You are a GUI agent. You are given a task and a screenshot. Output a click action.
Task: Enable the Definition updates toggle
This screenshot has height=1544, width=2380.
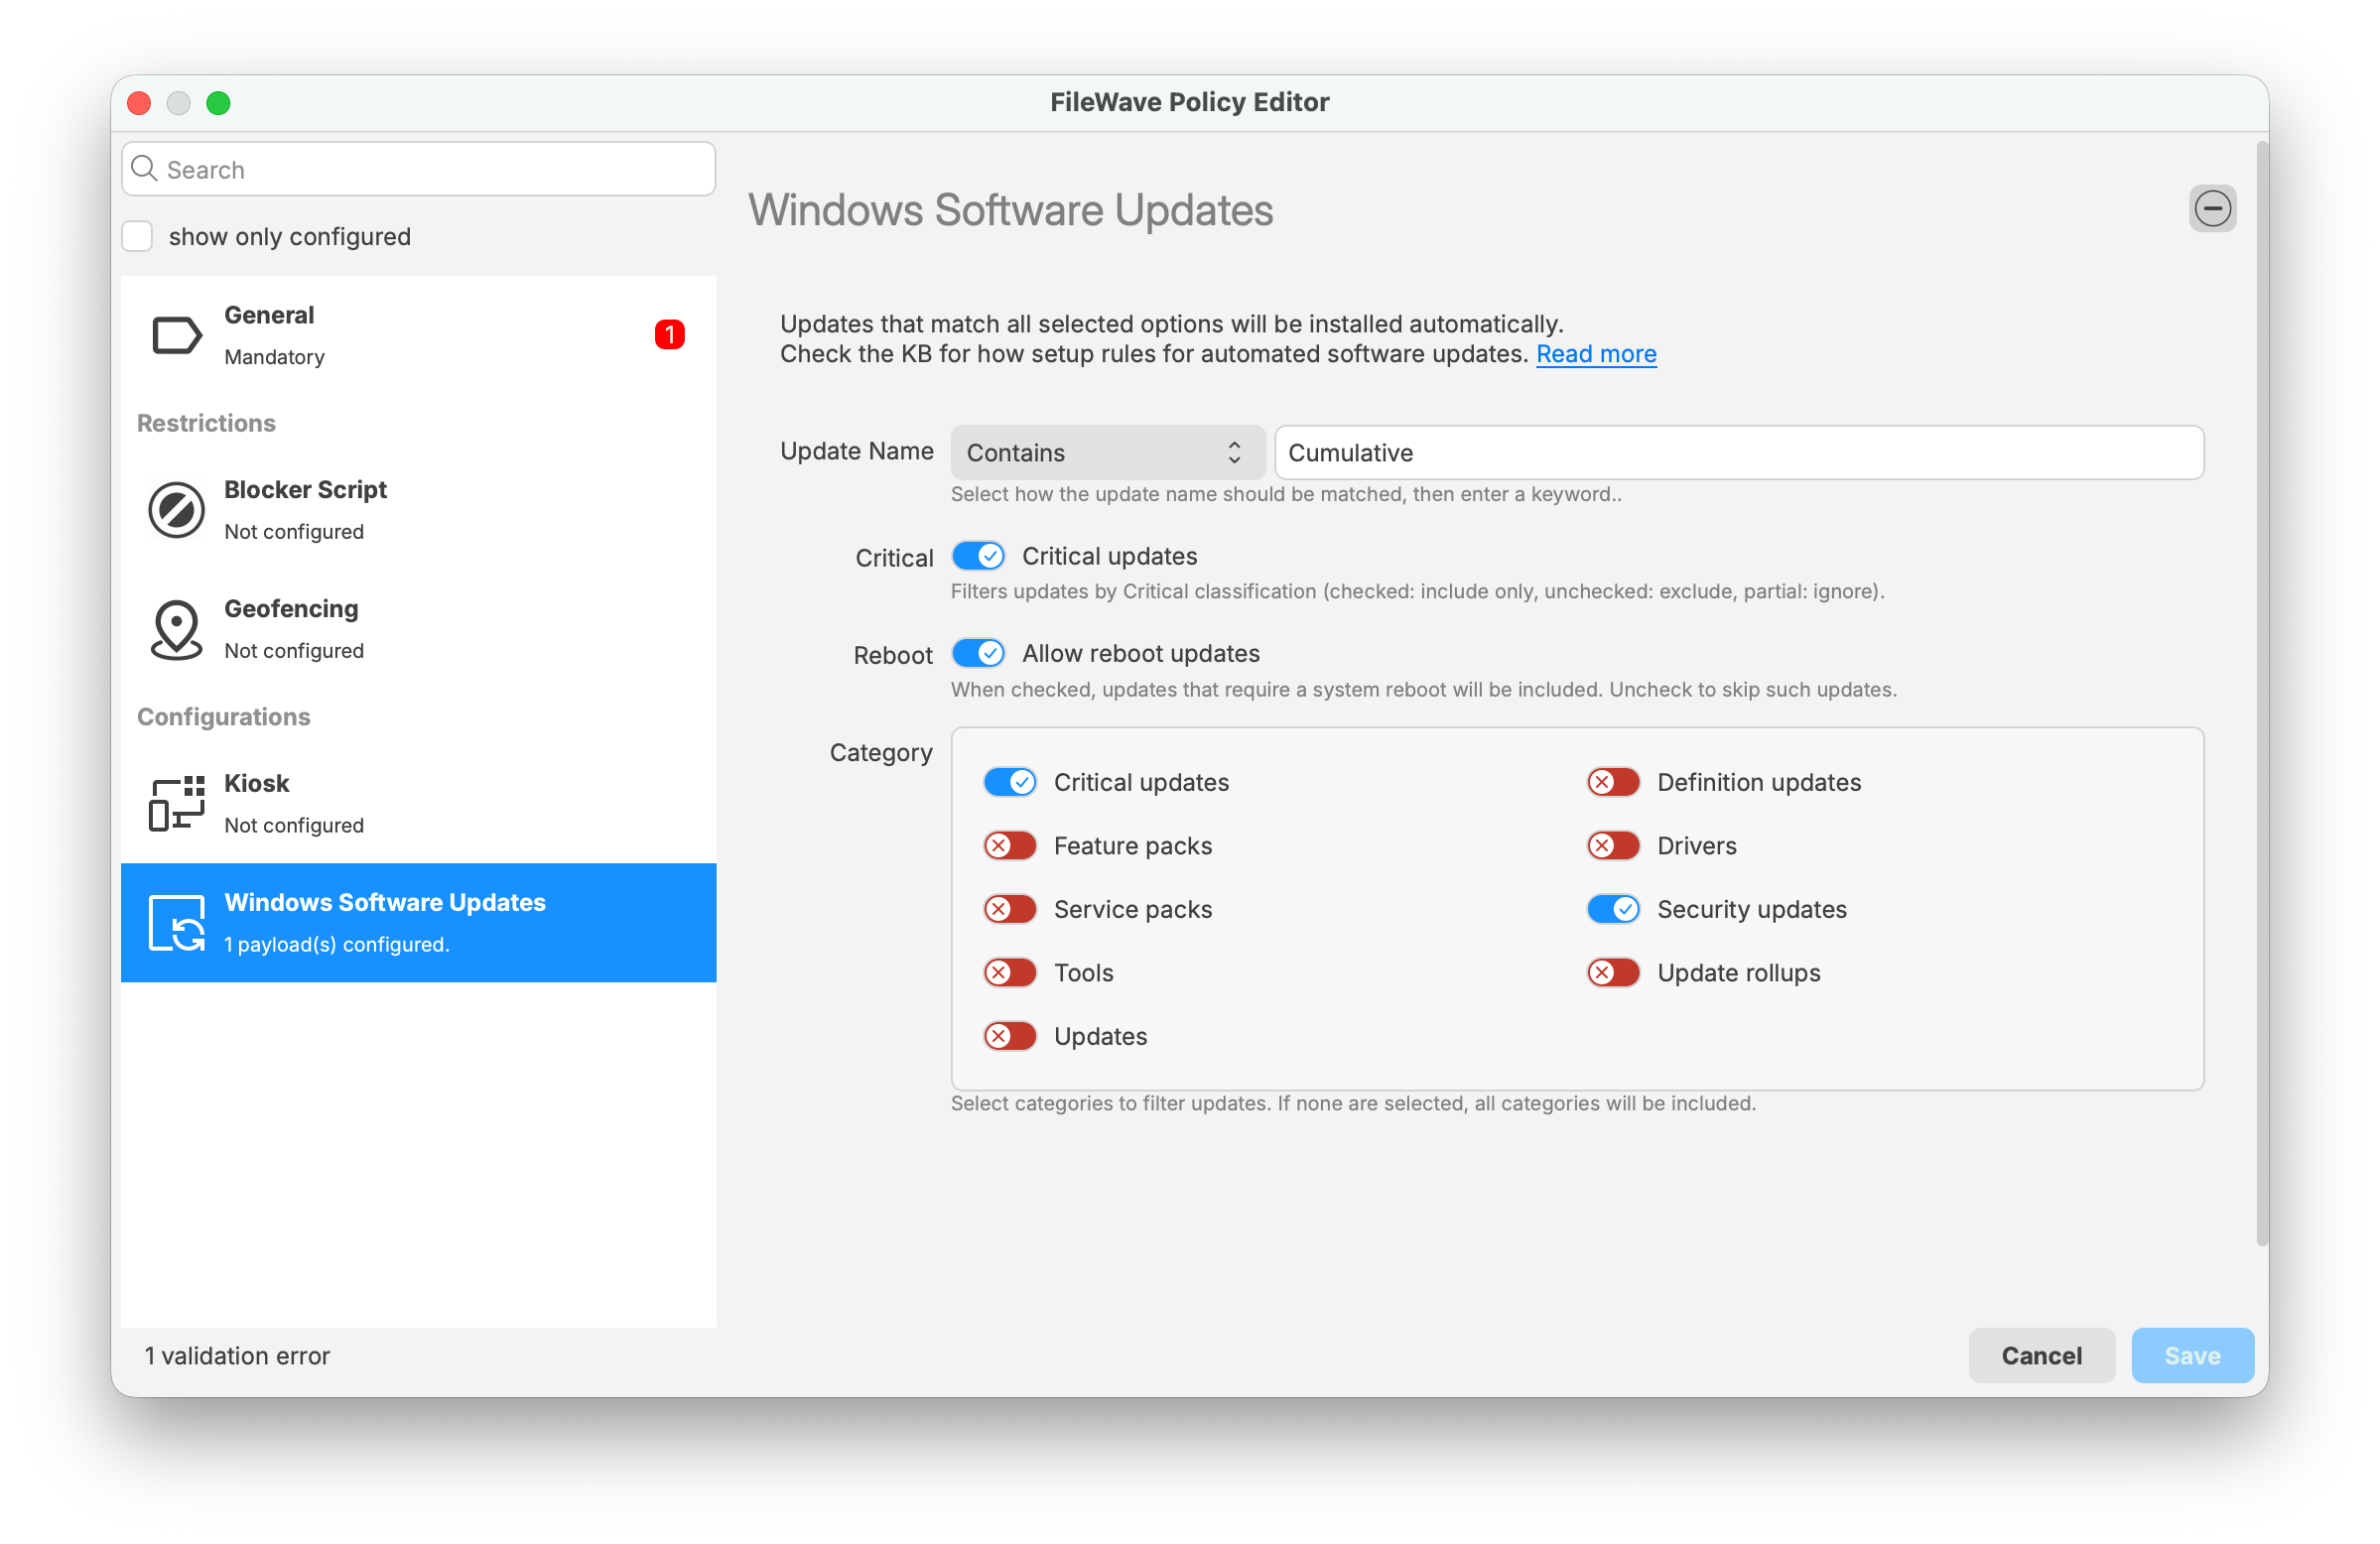coord(1613,782)
